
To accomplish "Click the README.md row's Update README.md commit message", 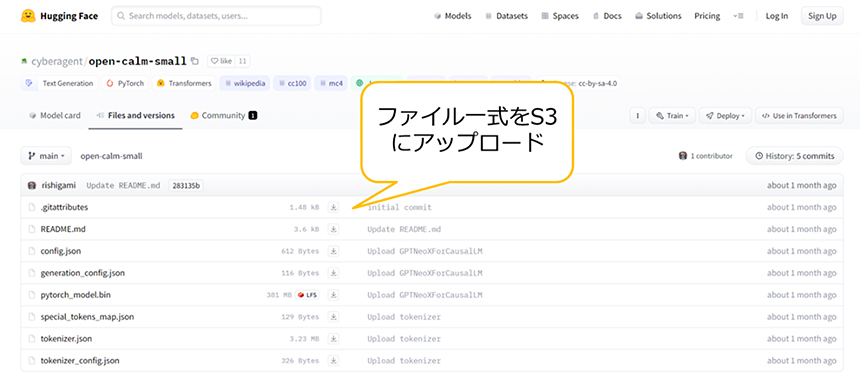I will coord(404,229).
